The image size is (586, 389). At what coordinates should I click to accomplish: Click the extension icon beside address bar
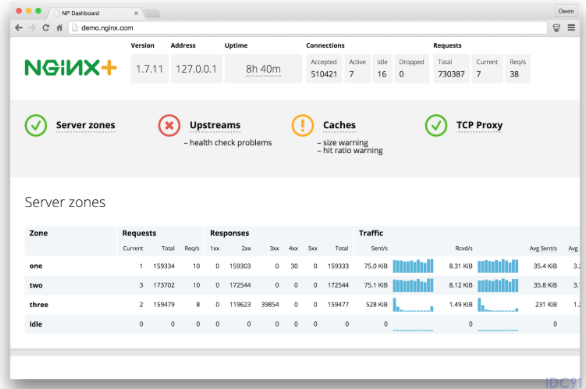pyautogui.click(x=556, y=28)
